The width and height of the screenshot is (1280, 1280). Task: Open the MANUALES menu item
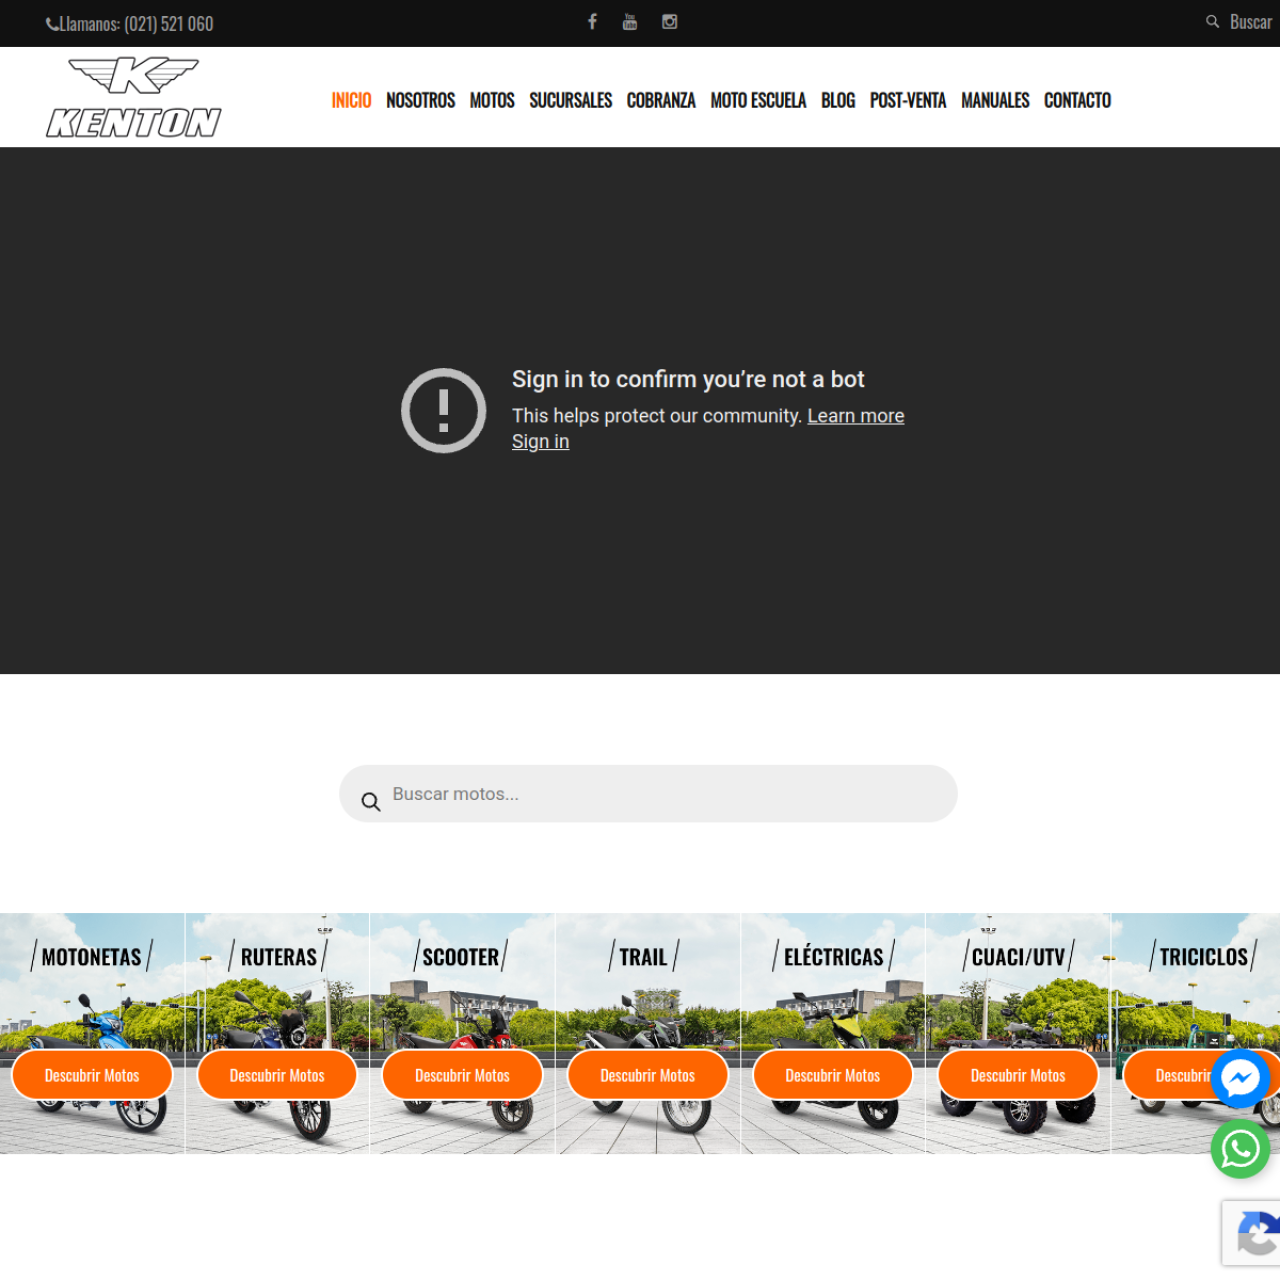[x=995, y=100]
